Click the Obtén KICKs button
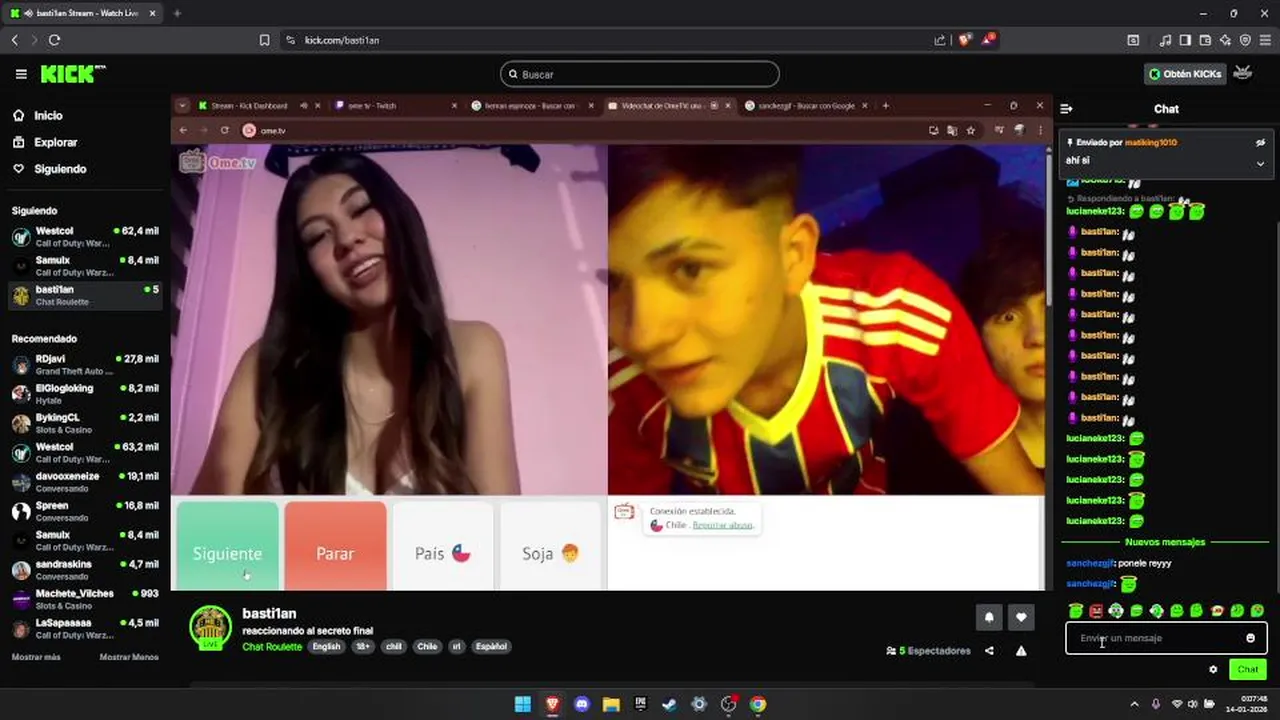1280x720 pixels. click(1186, 74)
